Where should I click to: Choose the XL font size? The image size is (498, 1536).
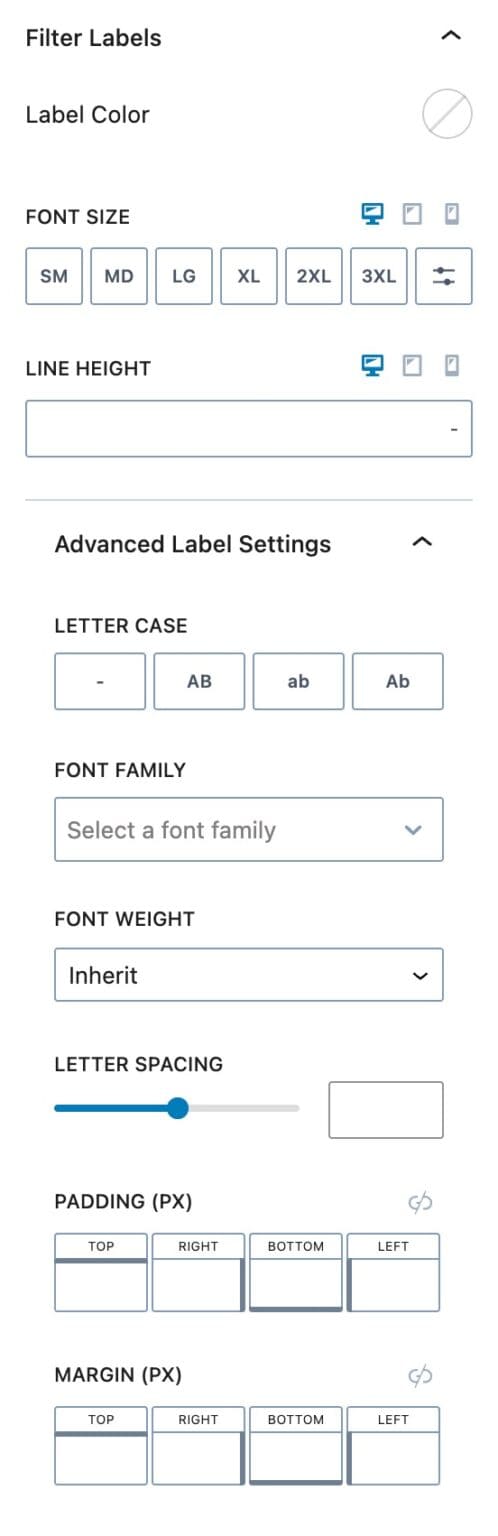249,276
